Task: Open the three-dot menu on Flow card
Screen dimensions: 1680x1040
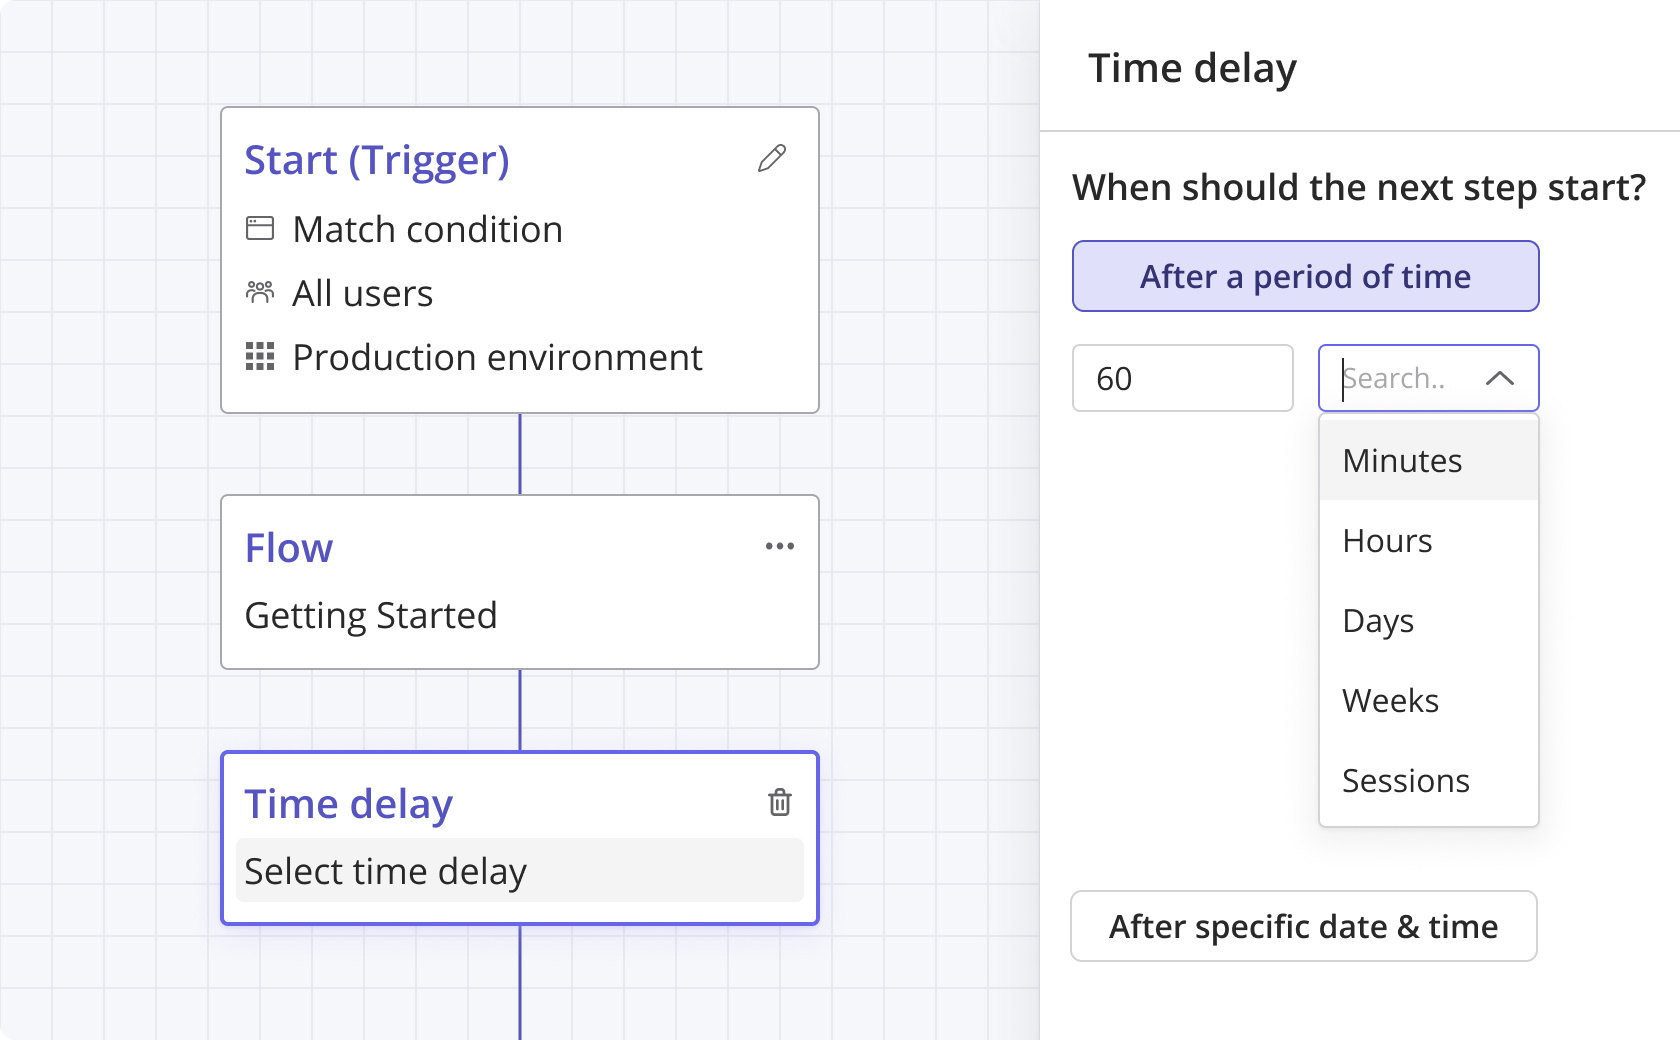Action: [x=779, y=546]
